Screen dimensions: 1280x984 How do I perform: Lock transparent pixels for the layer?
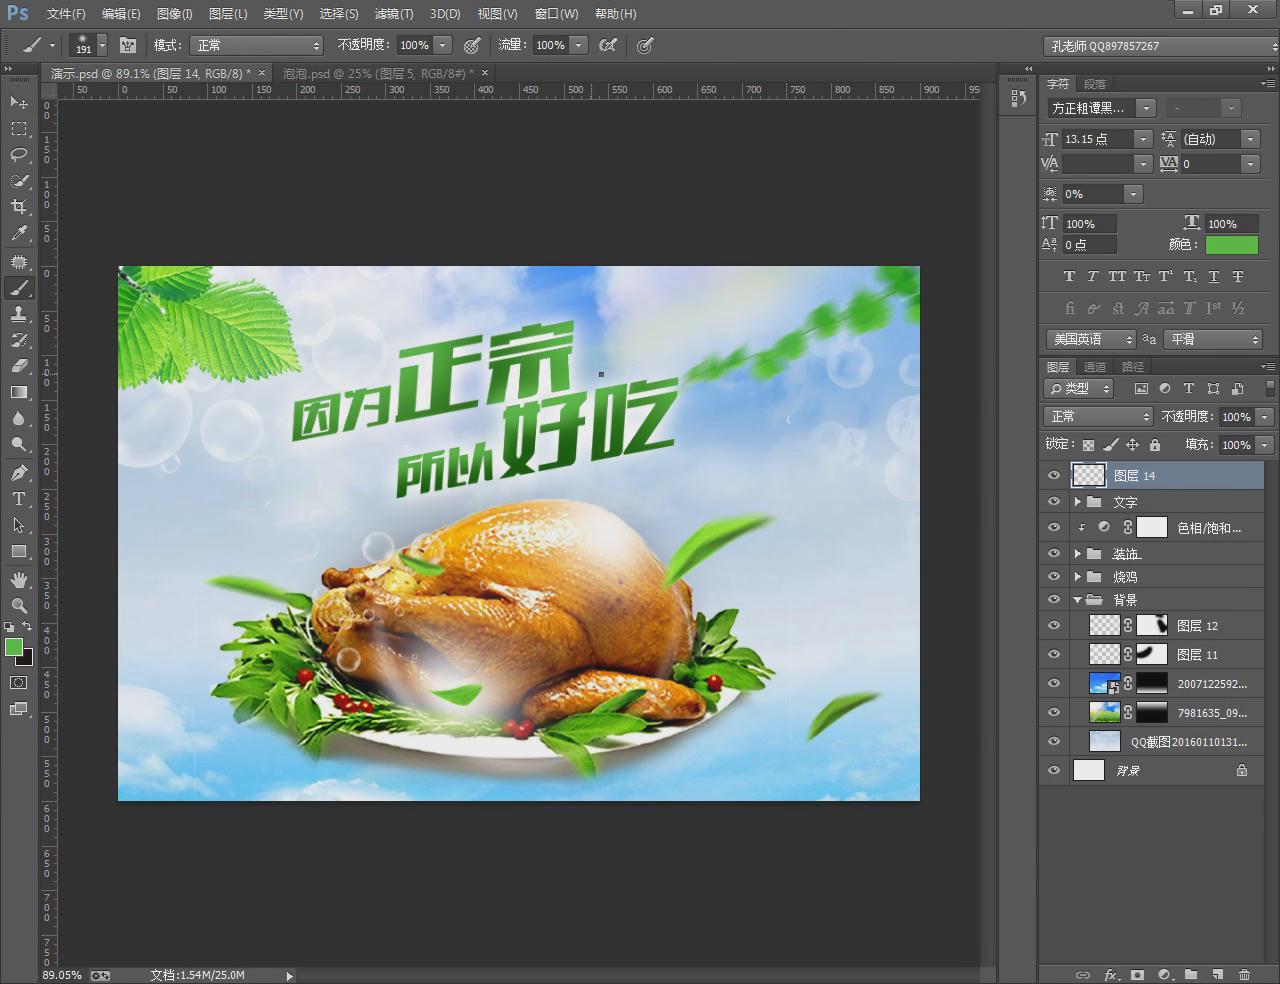click(x=1088, y=445)
